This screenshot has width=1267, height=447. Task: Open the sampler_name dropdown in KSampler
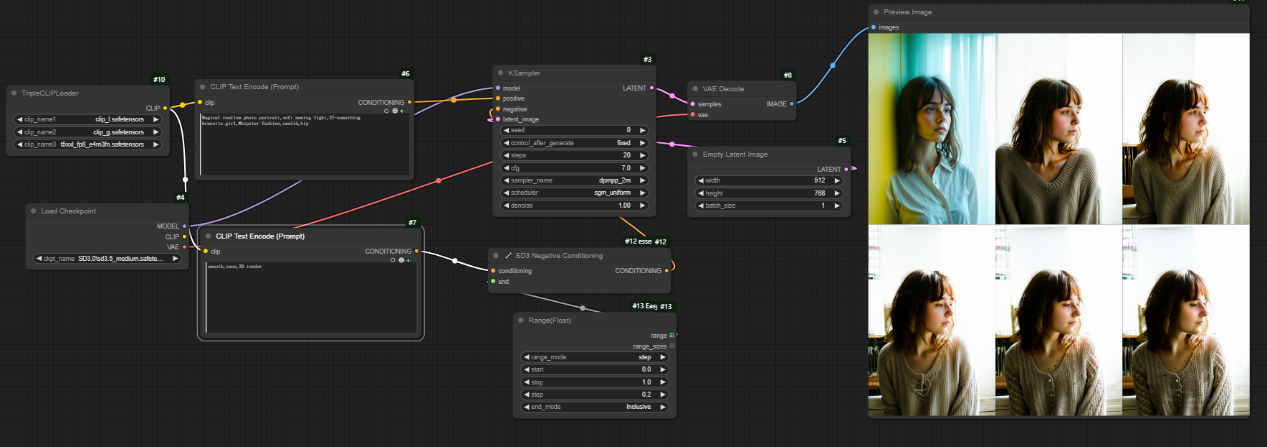tap(572, 180)
